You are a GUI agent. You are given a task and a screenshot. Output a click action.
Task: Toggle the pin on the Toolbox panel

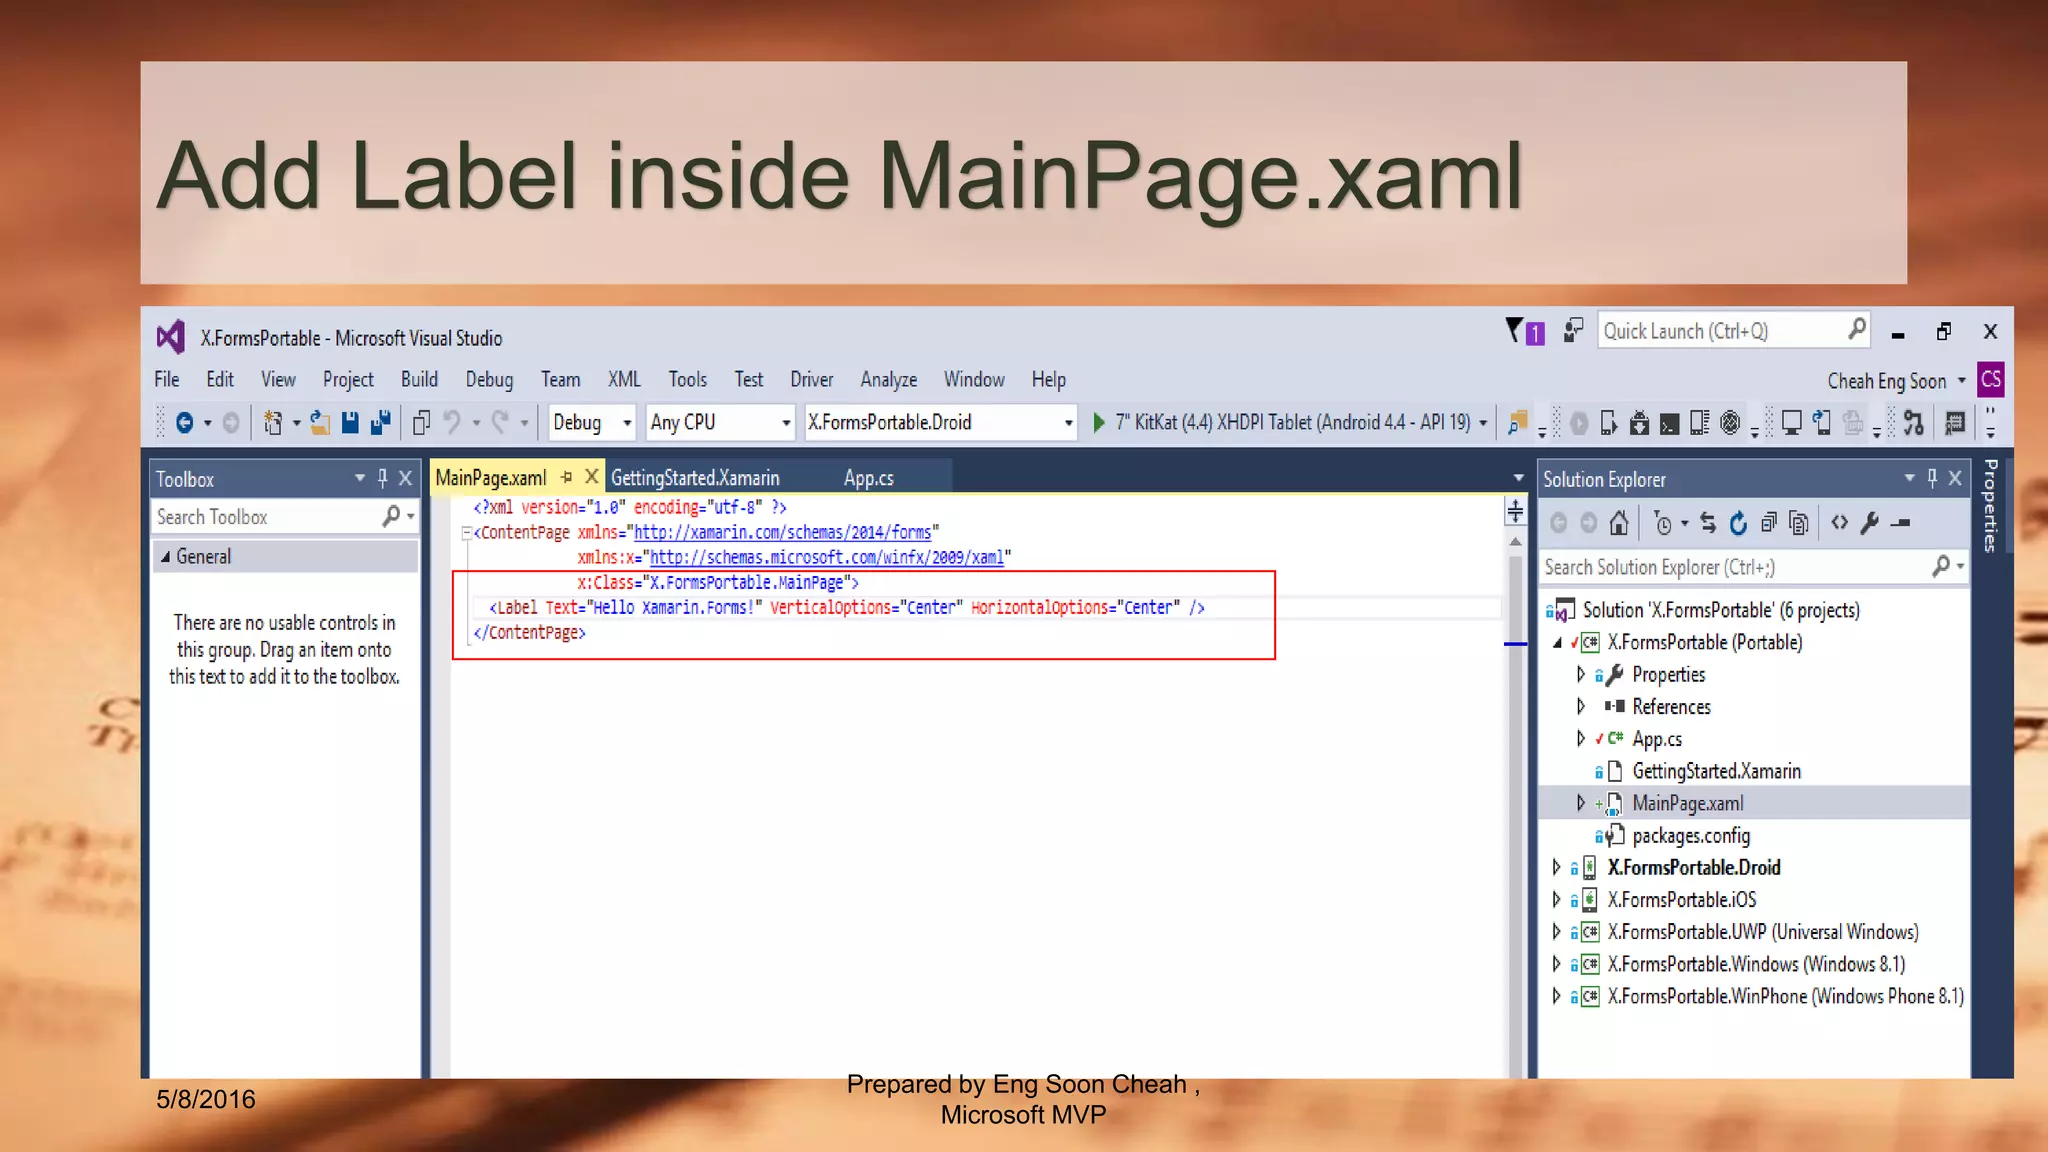382,479
